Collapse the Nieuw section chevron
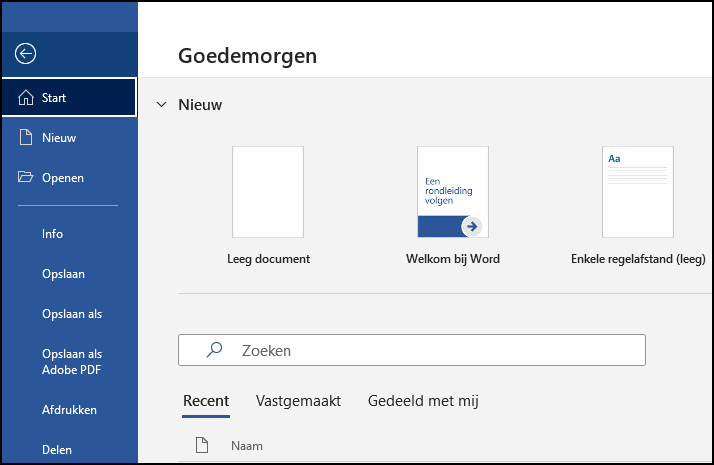Viewport: 714px width, 465px height. coord(161,105)
